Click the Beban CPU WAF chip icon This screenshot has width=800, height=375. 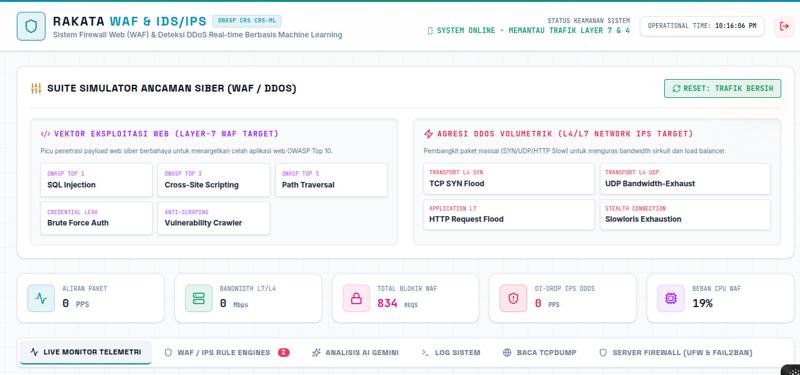pos(671,298)
